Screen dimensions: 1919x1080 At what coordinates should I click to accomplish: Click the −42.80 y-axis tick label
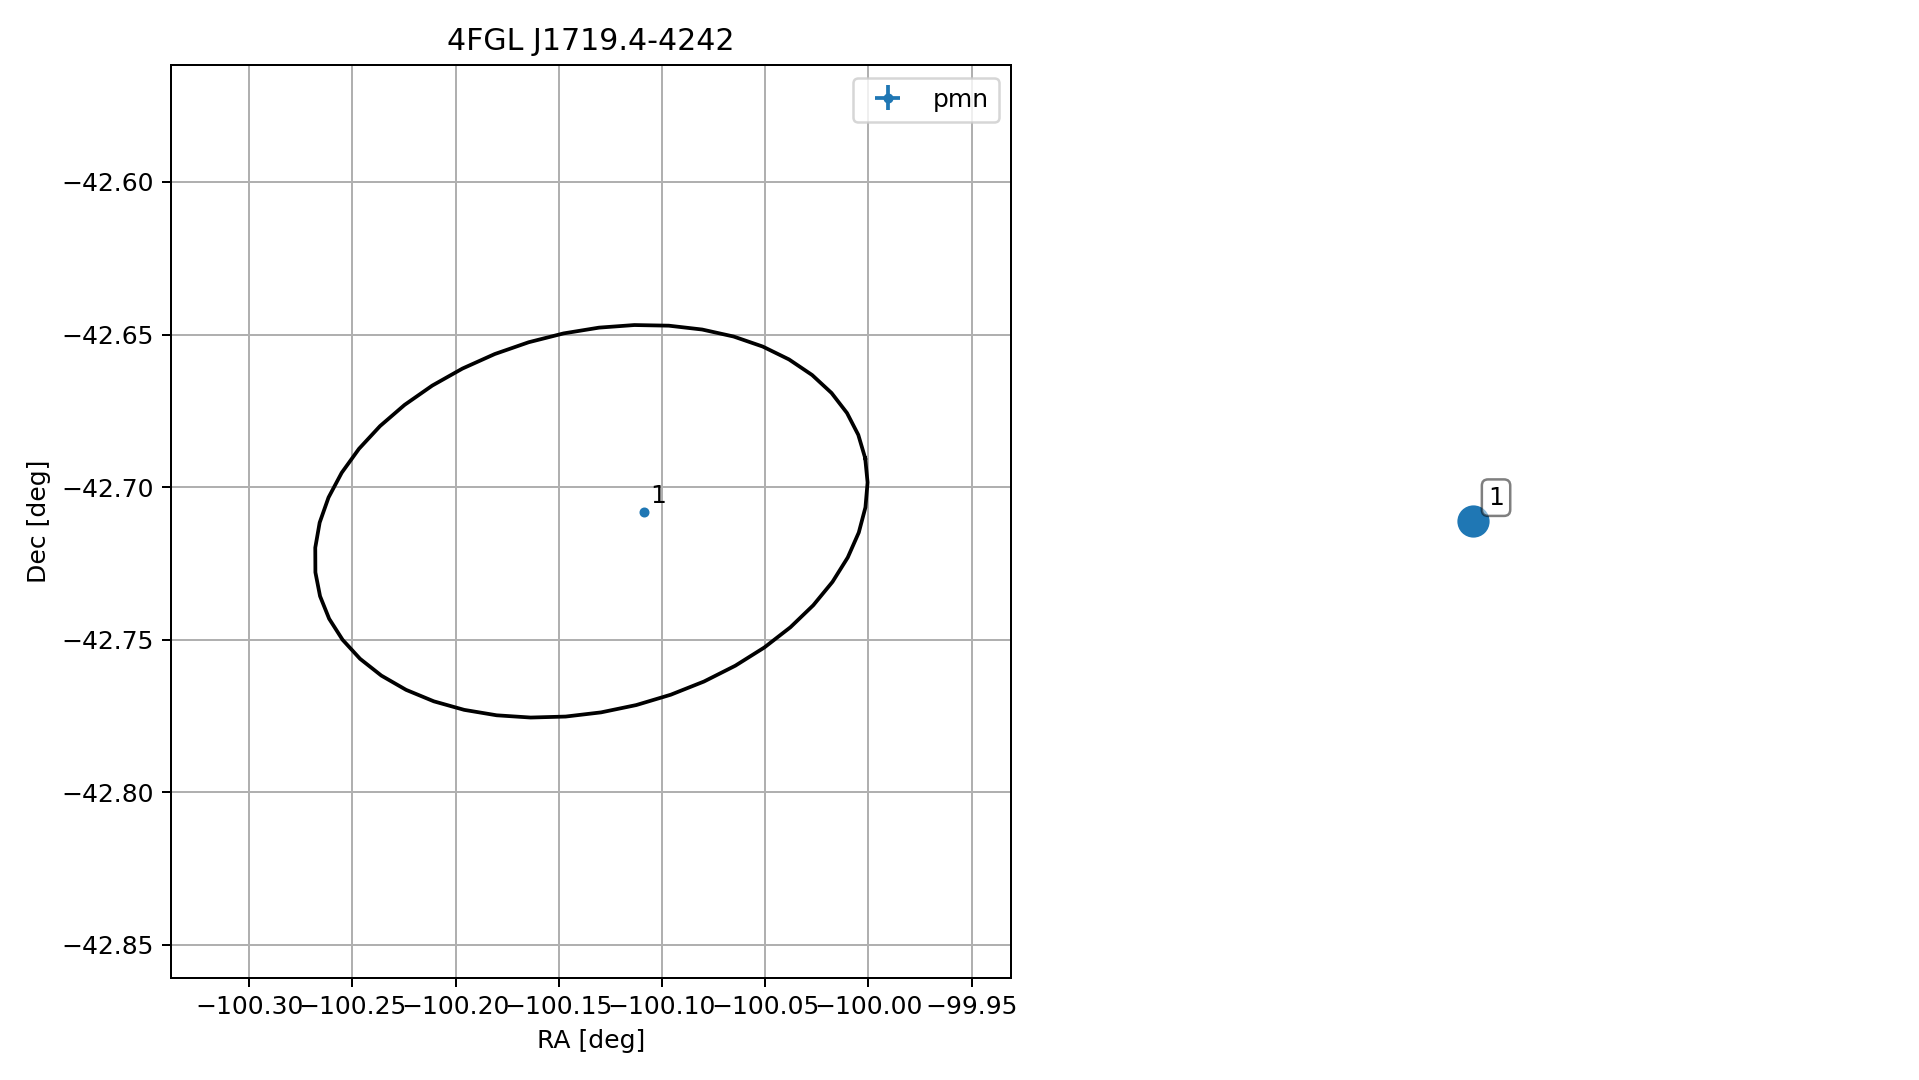click(x=109, y=793)
